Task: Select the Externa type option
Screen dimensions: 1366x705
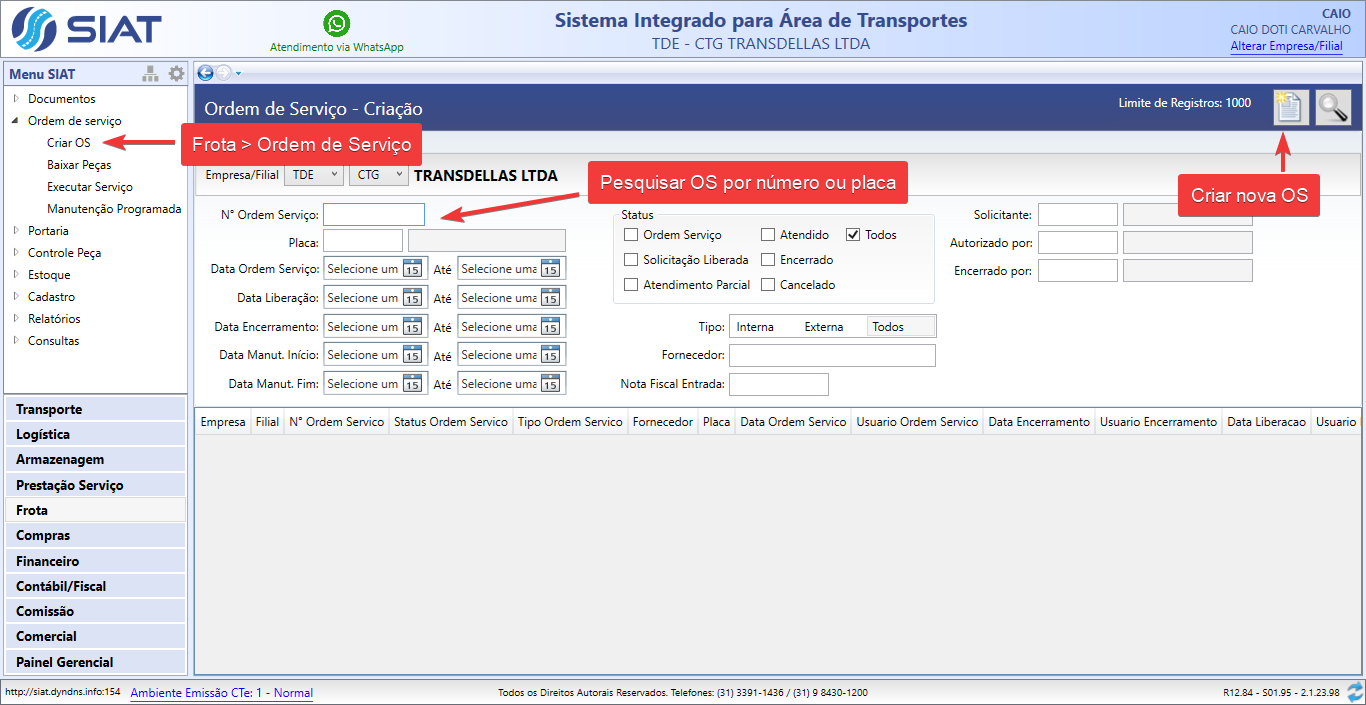Action: (x=823, y=327)
